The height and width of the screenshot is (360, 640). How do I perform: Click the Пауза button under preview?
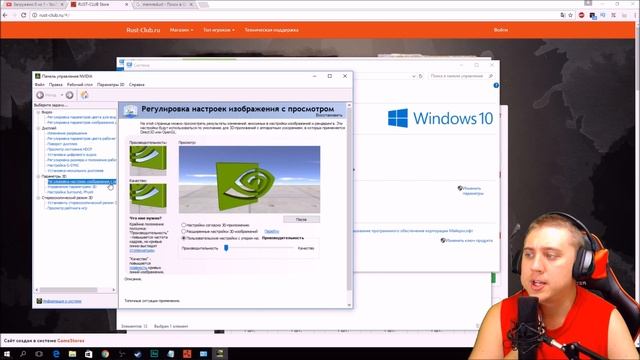301,220
